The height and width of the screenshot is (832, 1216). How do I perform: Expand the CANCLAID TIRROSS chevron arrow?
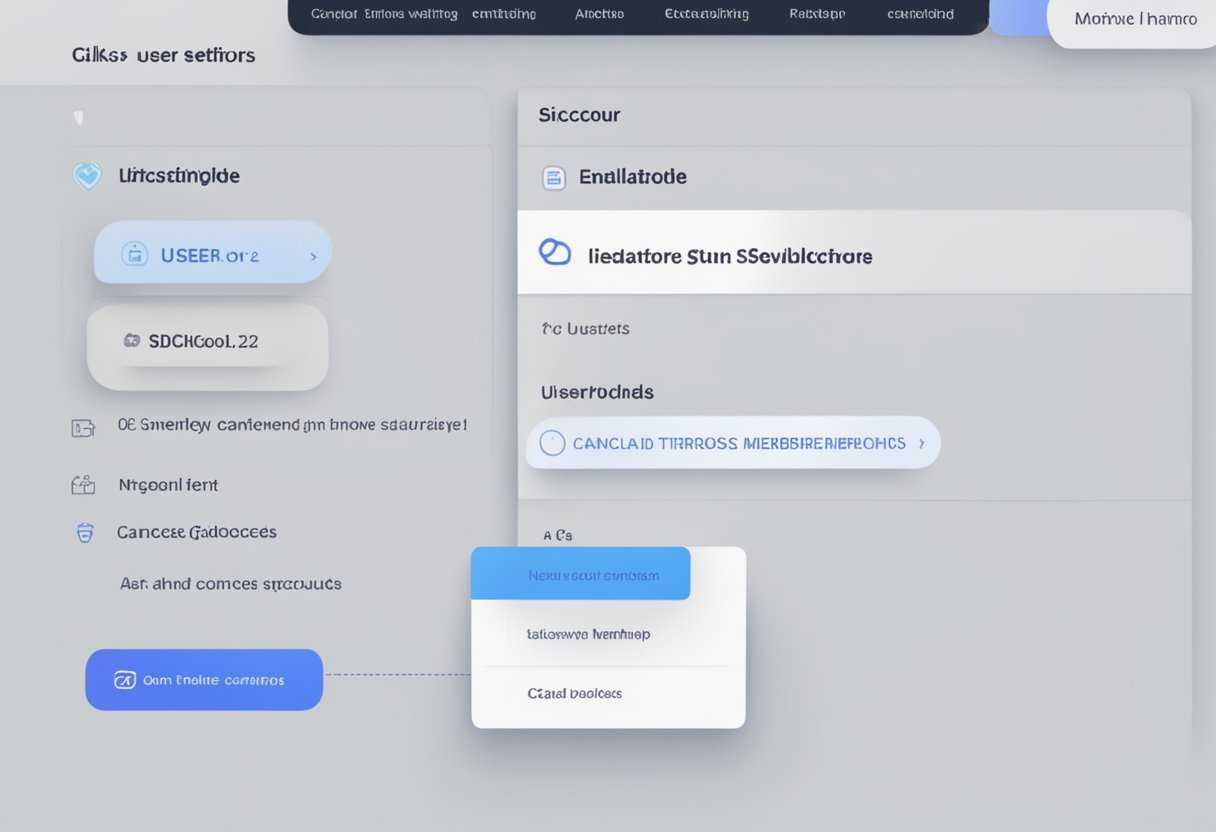click(x=921, y=443)
